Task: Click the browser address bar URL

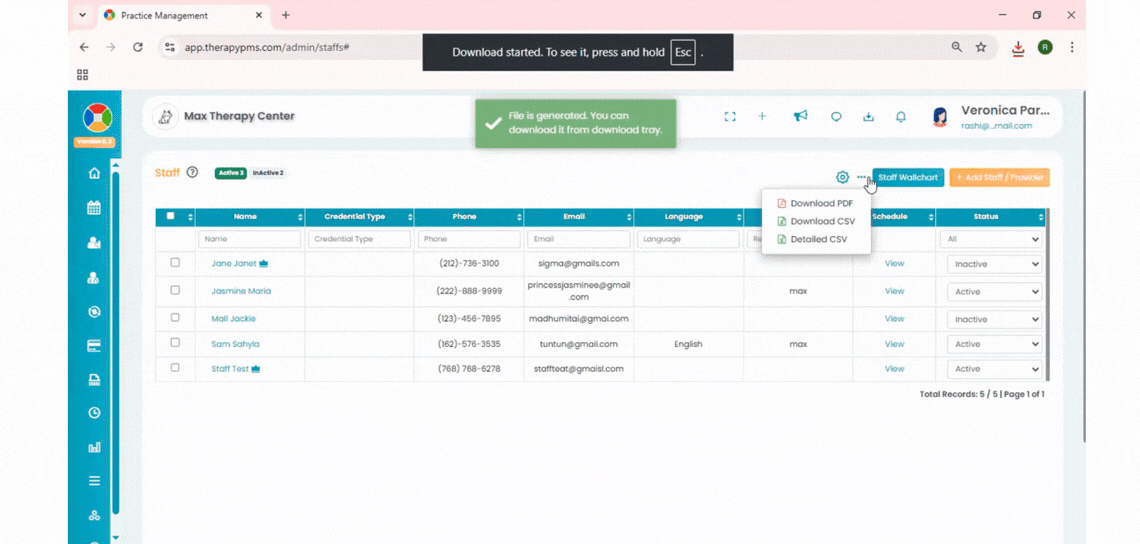Action: [x=268, y=47]
